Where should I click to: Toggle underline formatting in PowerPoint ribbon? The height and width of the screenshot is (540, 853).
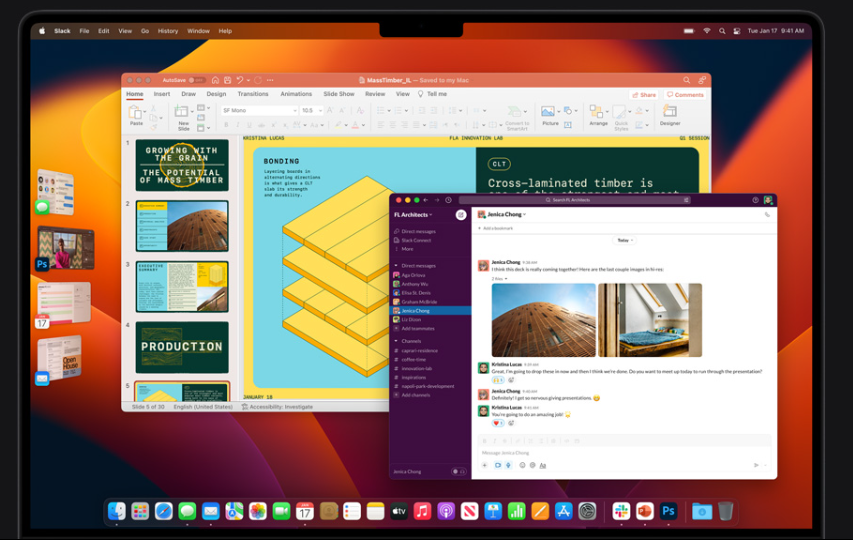pyautogui.click(x=249, y=125)
